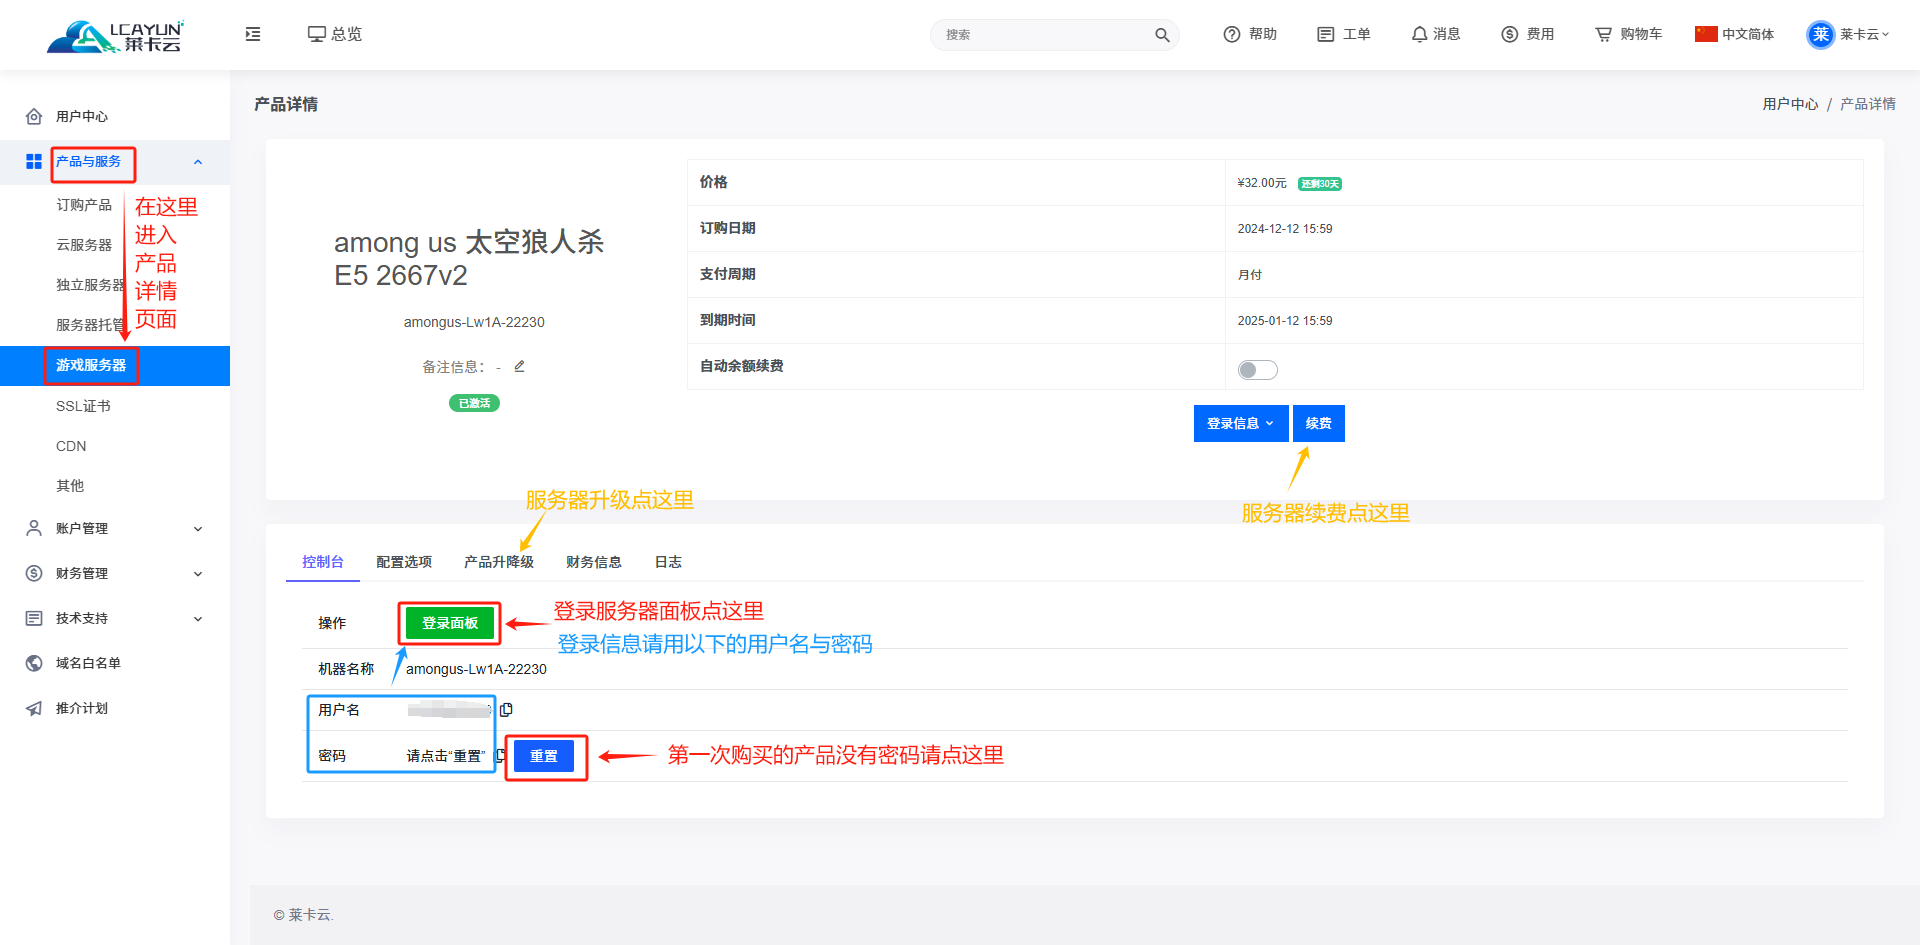Select 游戏服务器 in the sidebar
This screenshot has width=1920, height=945.
coord(115,366)
